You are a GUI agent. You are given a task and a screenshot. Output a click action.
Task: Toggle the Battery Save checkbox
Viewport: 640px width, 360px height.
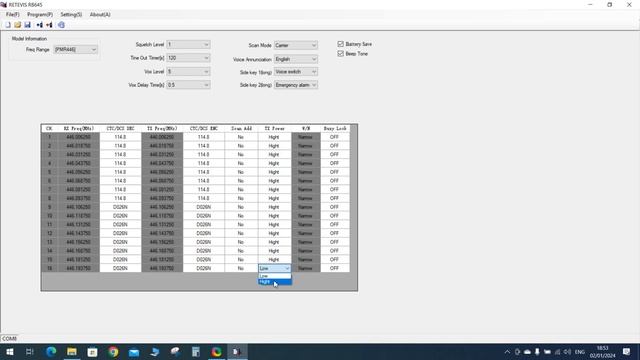[340, 44]
